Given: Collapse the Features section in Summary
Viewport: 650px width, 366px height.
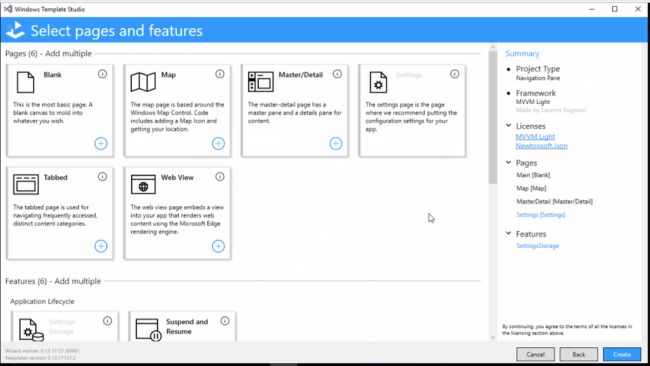Looking at the screenshot, I should pos(508,233).
